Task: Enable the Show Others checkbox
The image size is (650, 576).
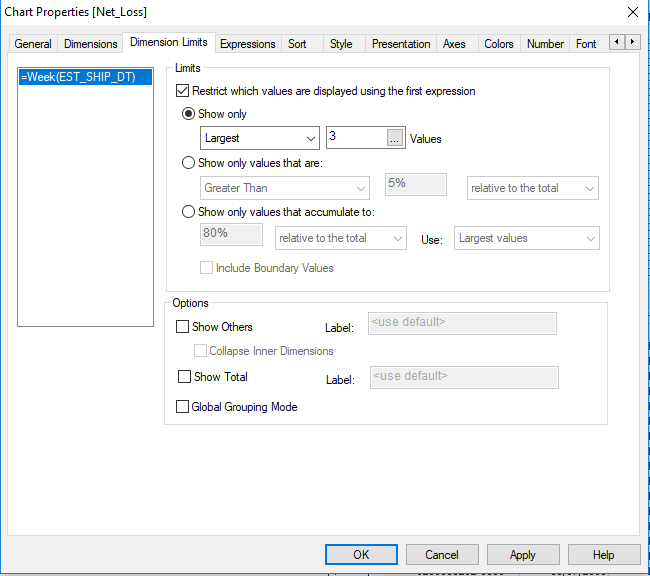Action: tap(182, 327)
